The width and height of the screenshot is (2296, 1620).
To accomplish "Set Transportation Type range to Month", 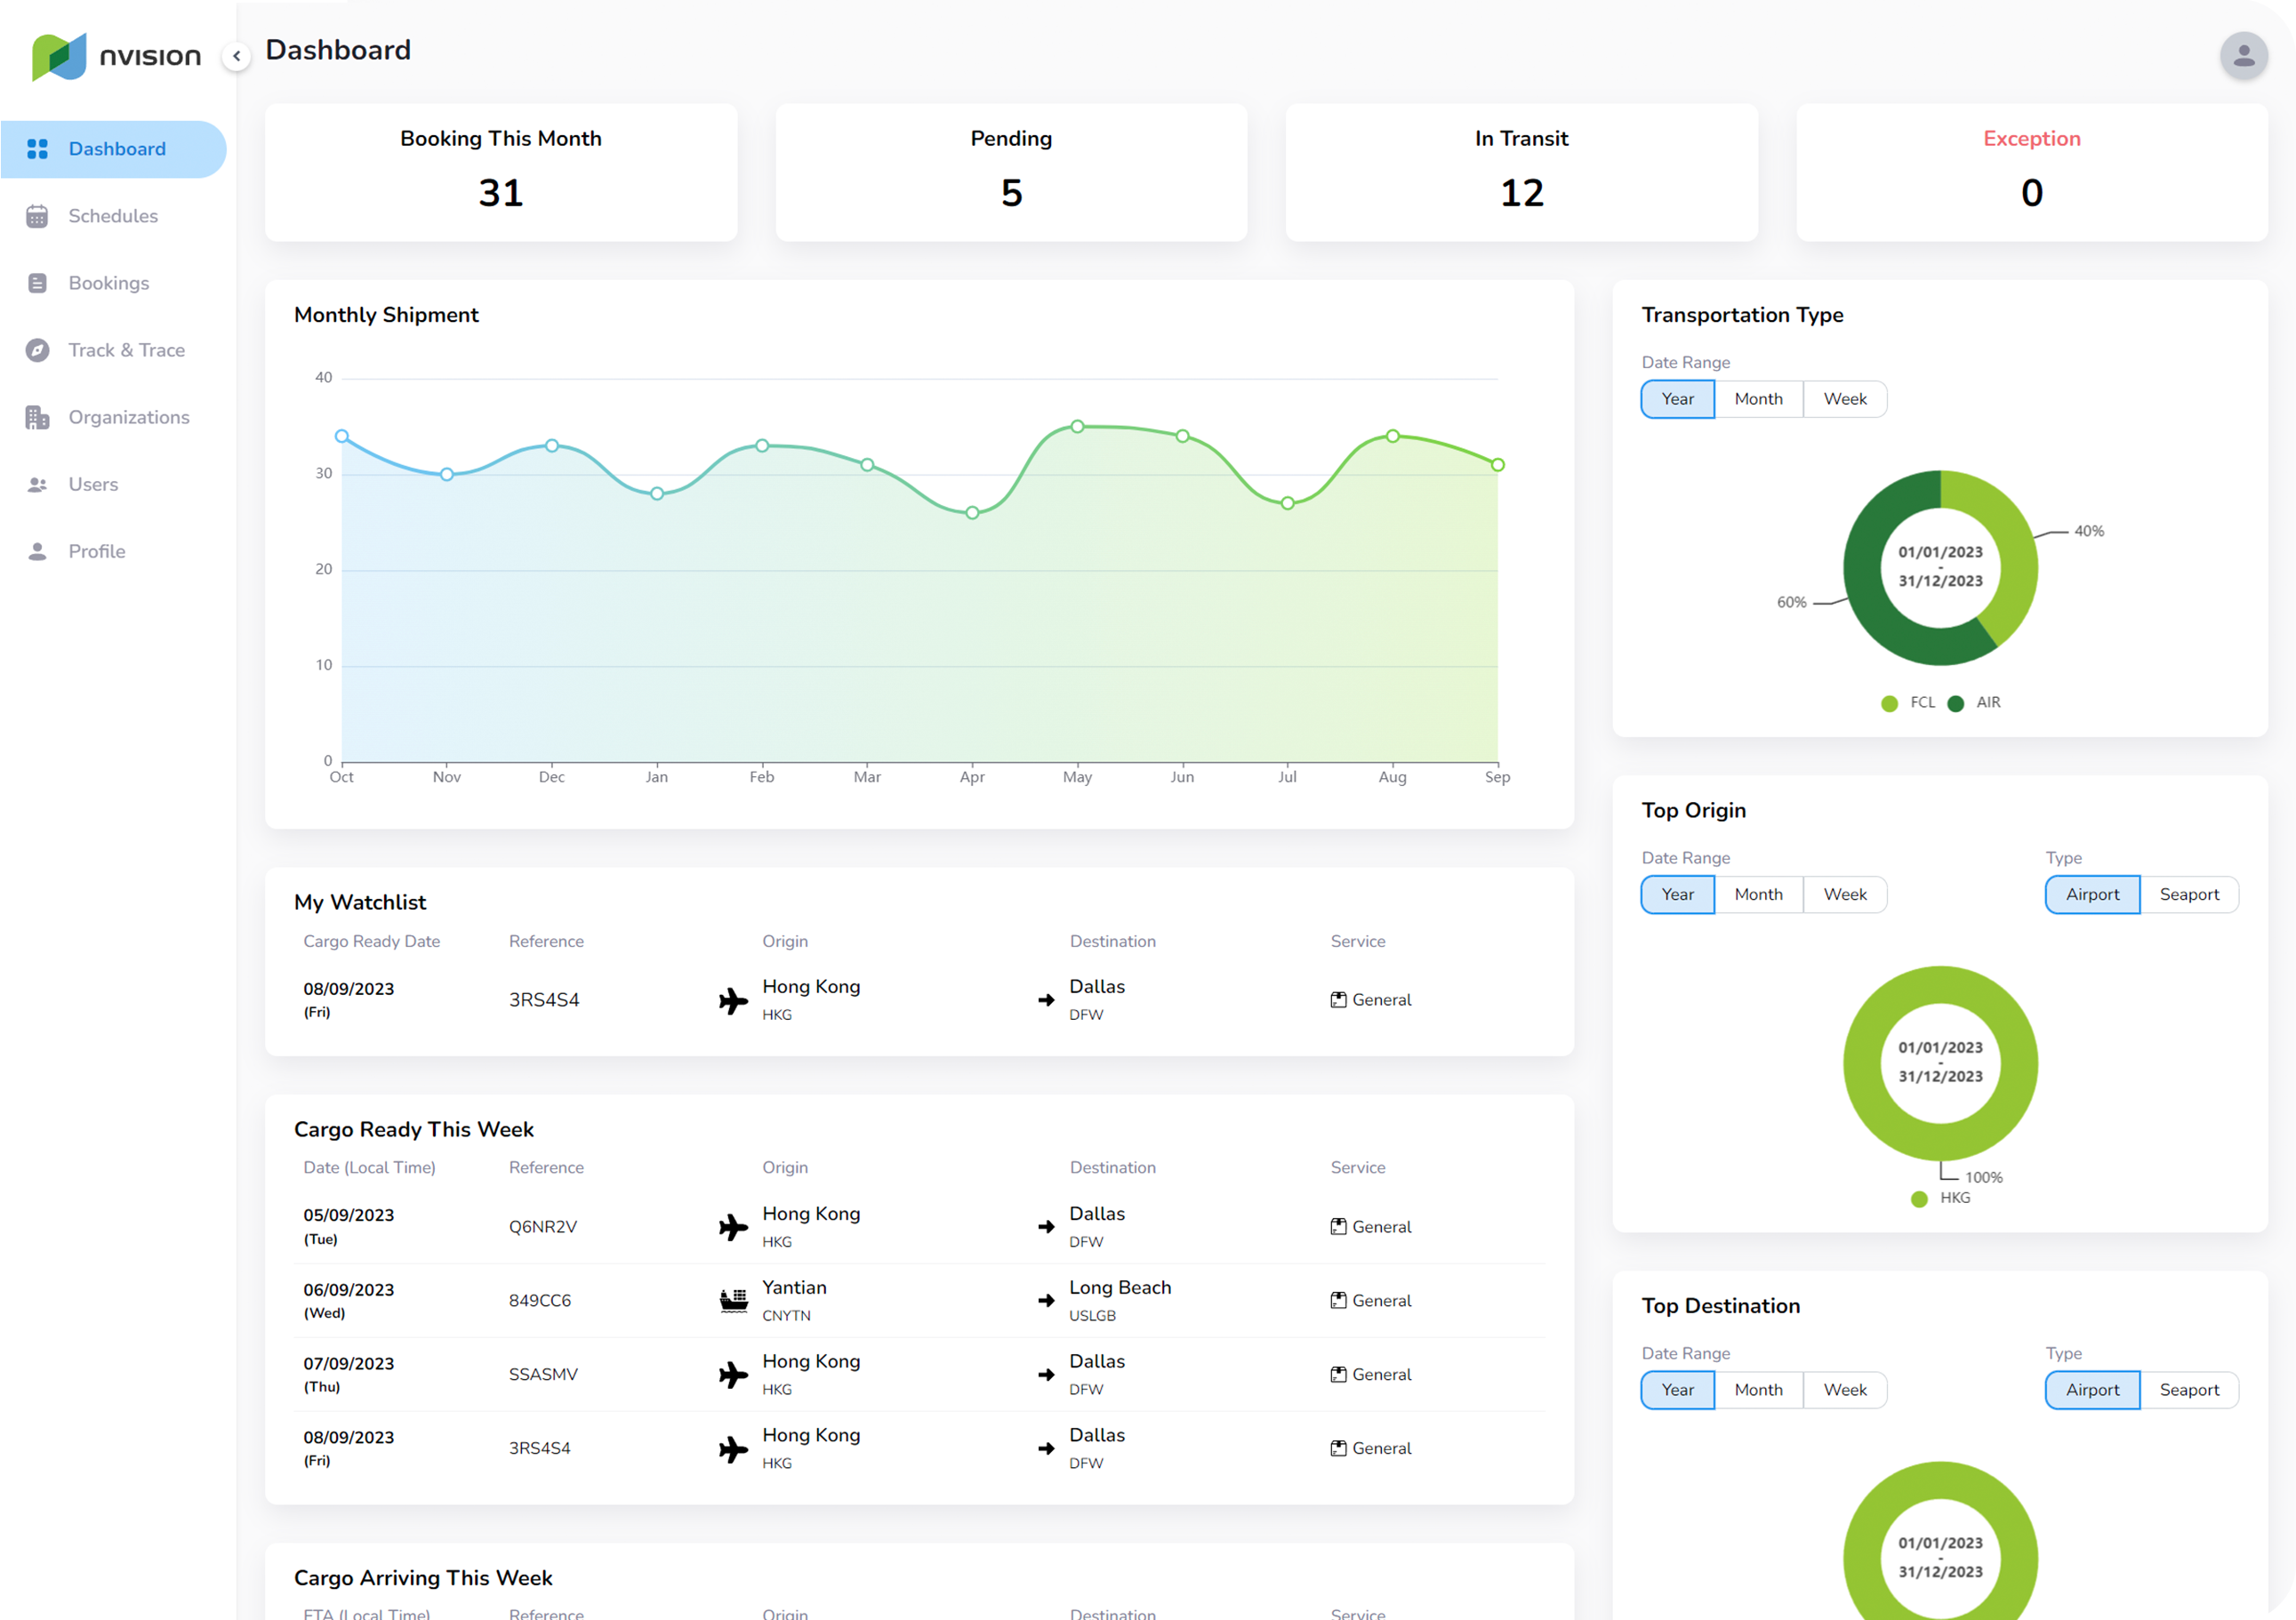I will pos(1757,399).
